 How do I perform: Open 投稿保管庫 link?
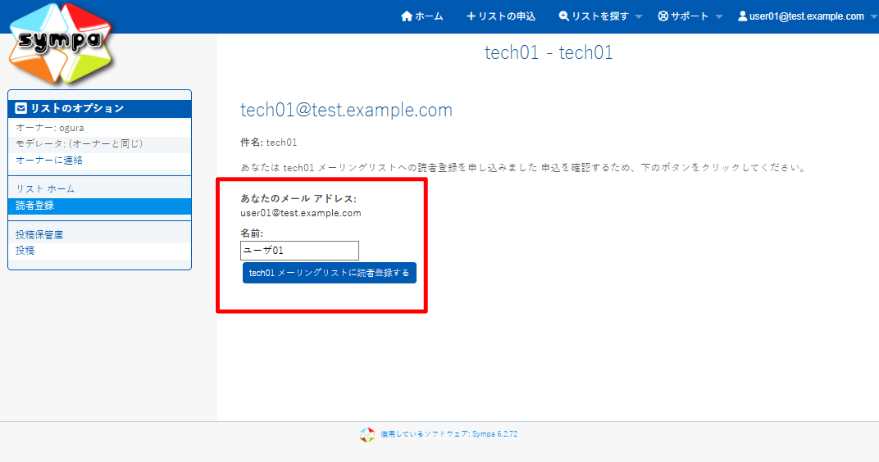[39, 235]
